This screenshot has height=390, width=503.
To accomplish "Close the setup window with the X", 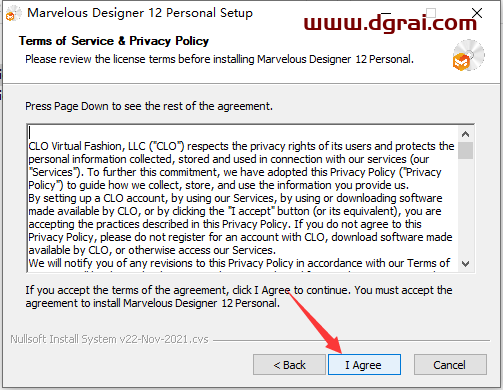I will [x=477, y=13].
